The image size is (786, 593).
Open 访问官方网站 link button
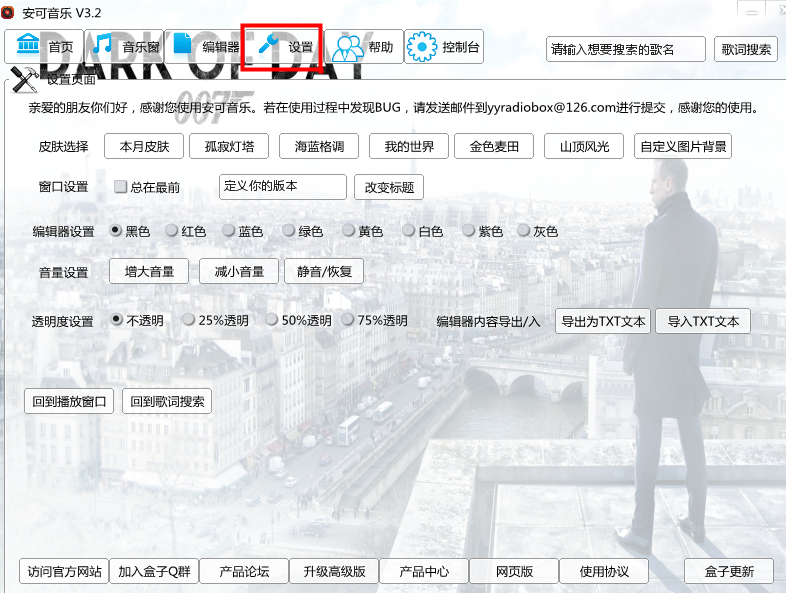tap(64, 571)
